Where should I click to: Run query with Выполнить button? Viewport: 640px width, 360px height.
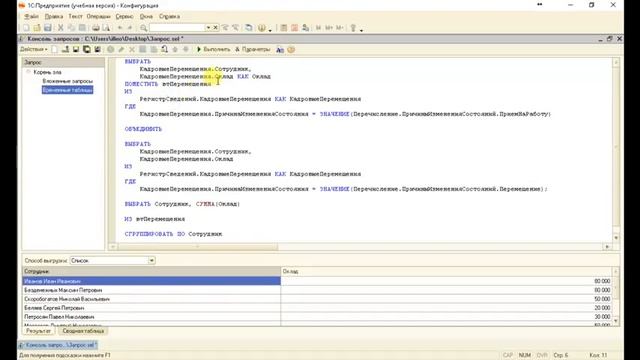tap(213, 49)
